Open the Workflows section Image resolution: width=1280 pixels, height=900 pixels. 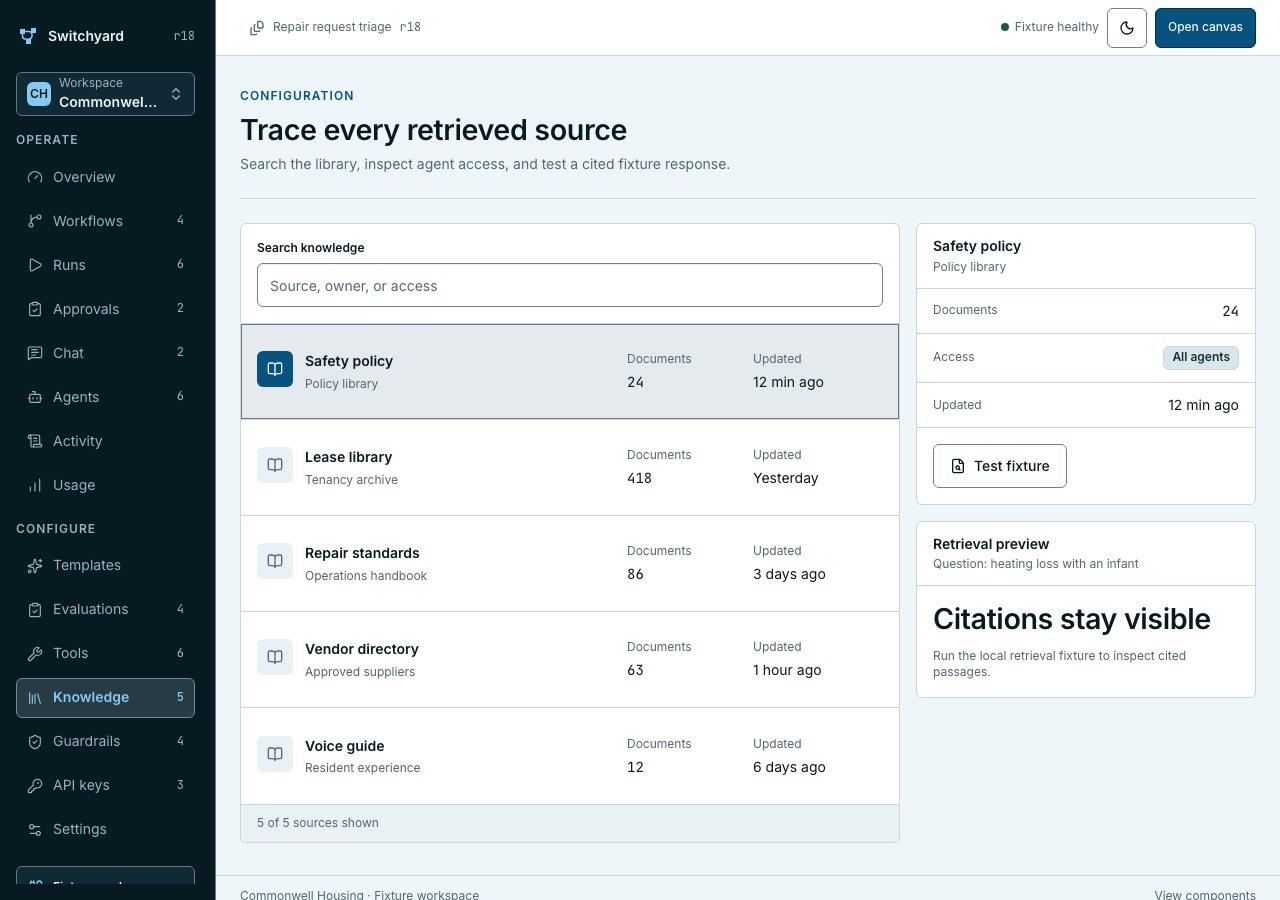point(105,221)
